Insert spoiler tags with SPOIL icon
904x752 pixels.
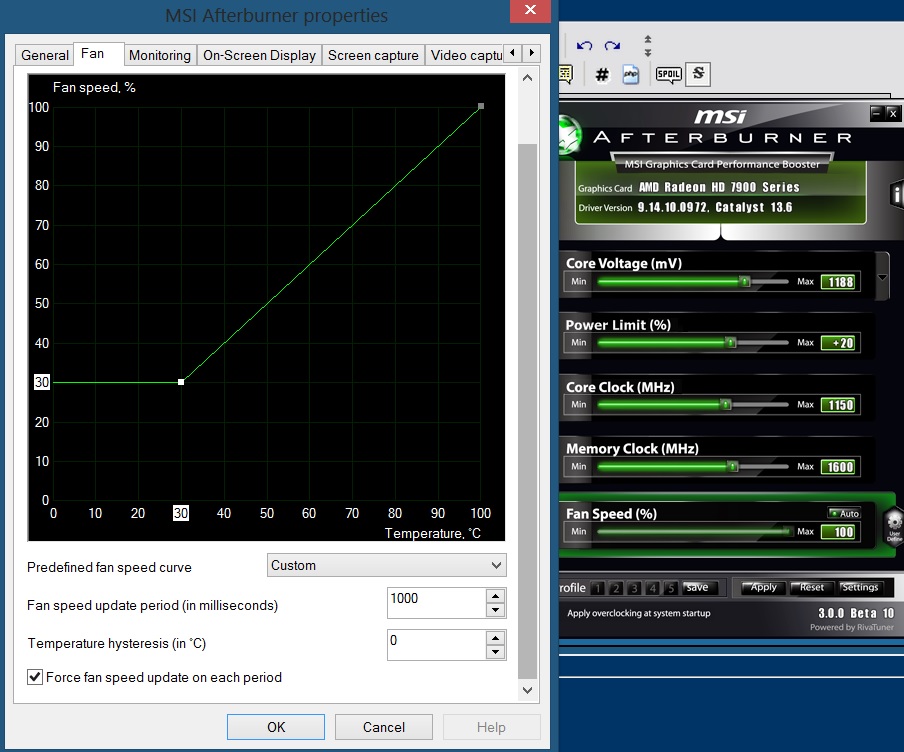tap(669, 74)
